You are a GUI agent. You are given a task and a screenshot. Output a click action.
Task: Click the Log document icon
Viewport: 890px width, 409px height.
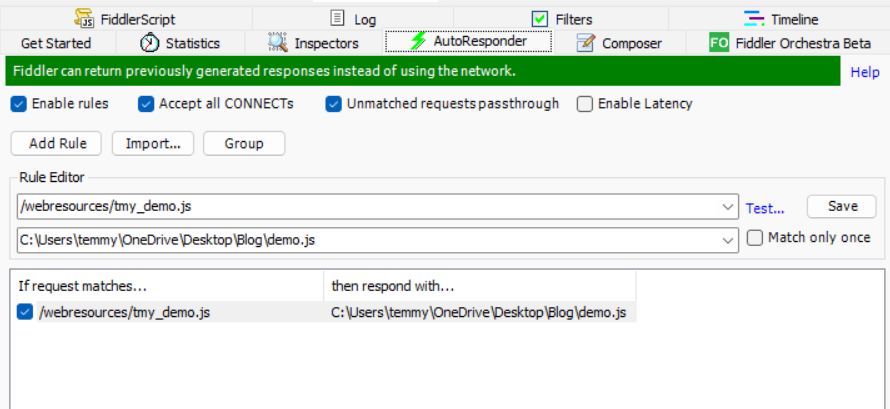pos(337,19)
